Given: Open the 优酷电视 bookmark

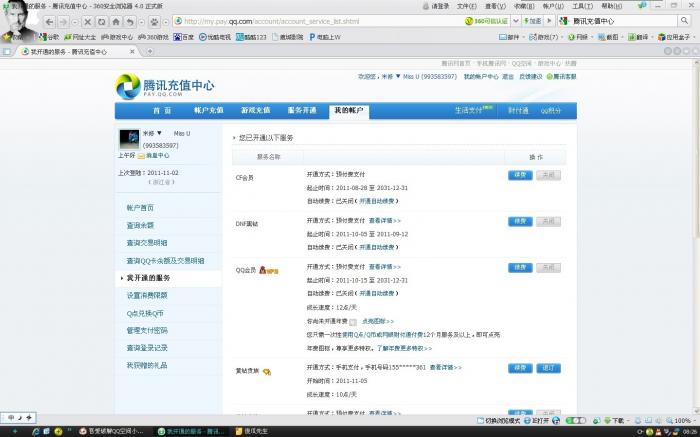Looking at the screenshot, I should click(215, 37).
